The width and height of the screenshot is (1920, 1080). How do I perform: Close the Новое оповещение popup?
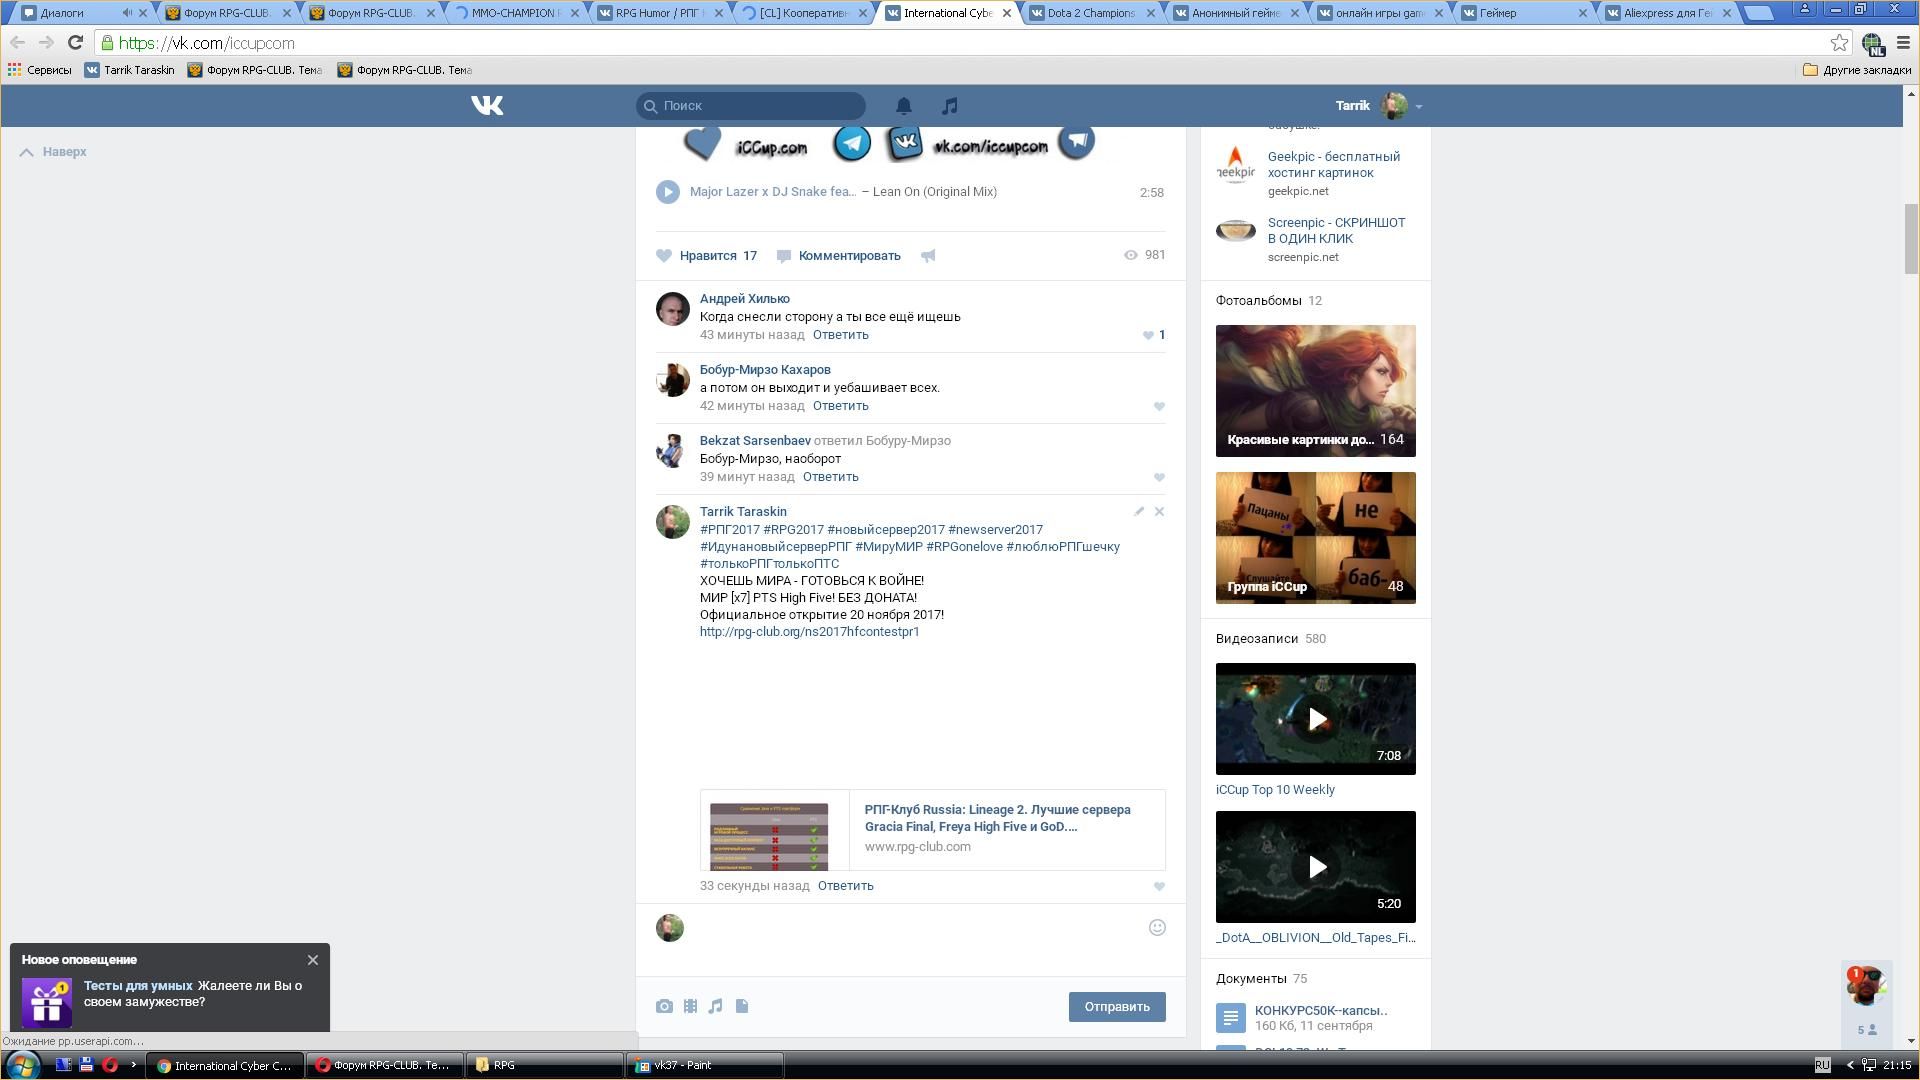[x=313, y=960]
